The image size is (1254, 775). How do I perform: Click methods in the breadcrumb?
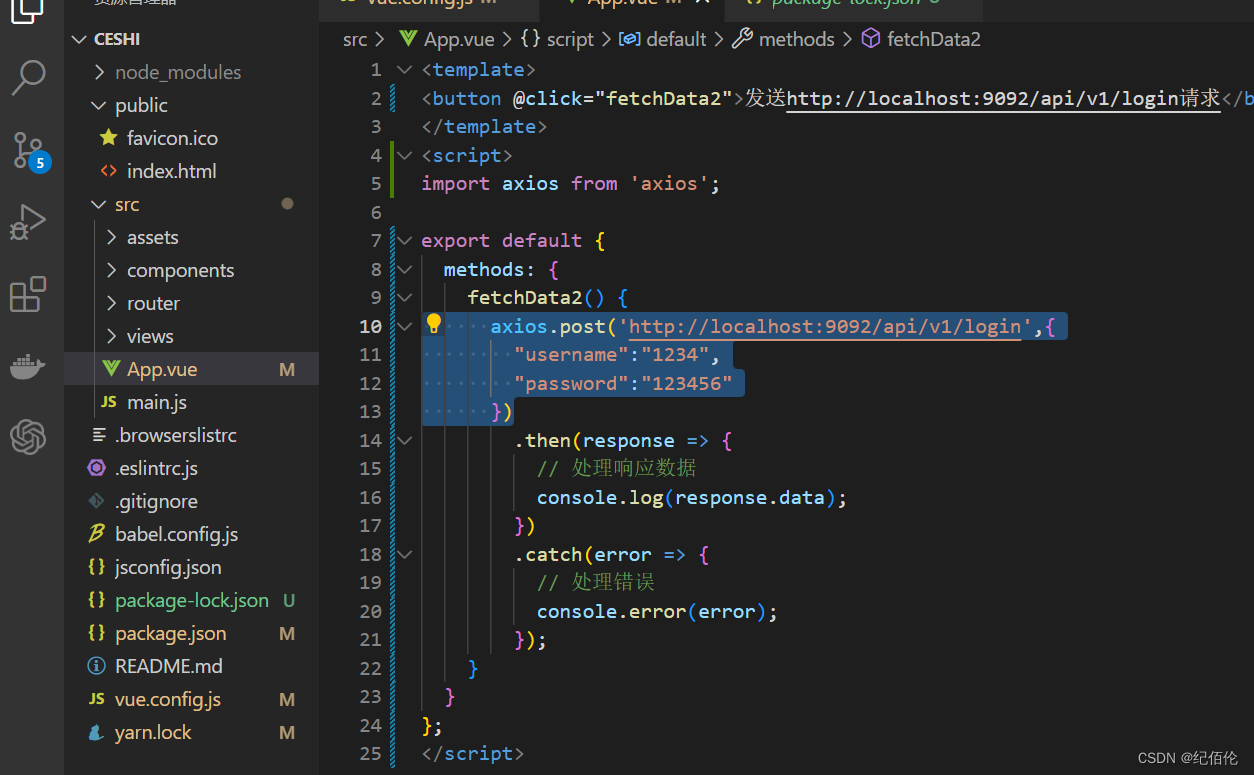pyautogui.click(x=796, y=39)
